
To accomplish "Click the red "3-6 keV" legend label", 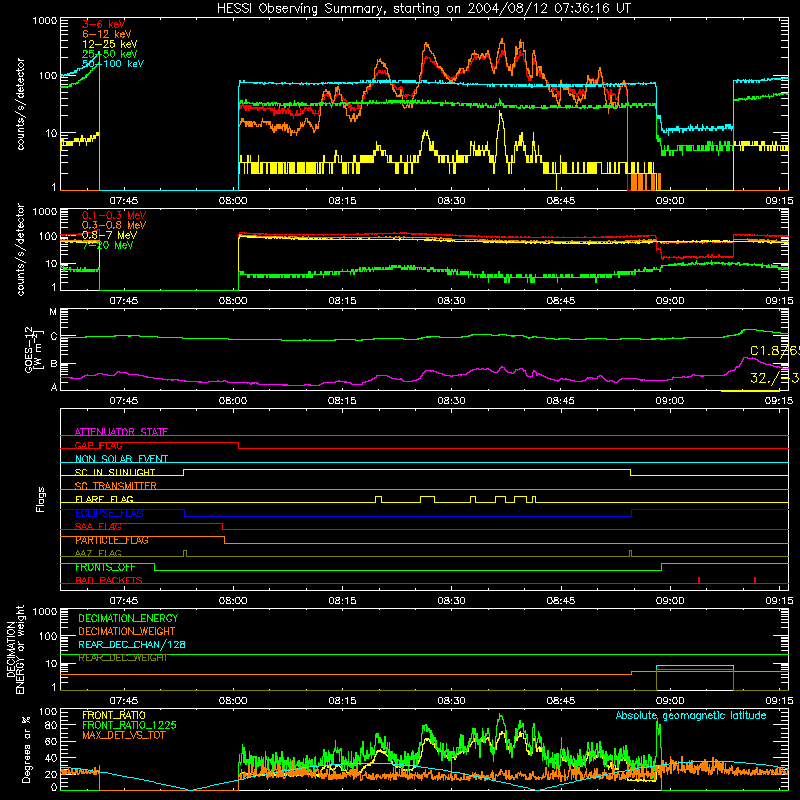I will (x=103, y=24).
